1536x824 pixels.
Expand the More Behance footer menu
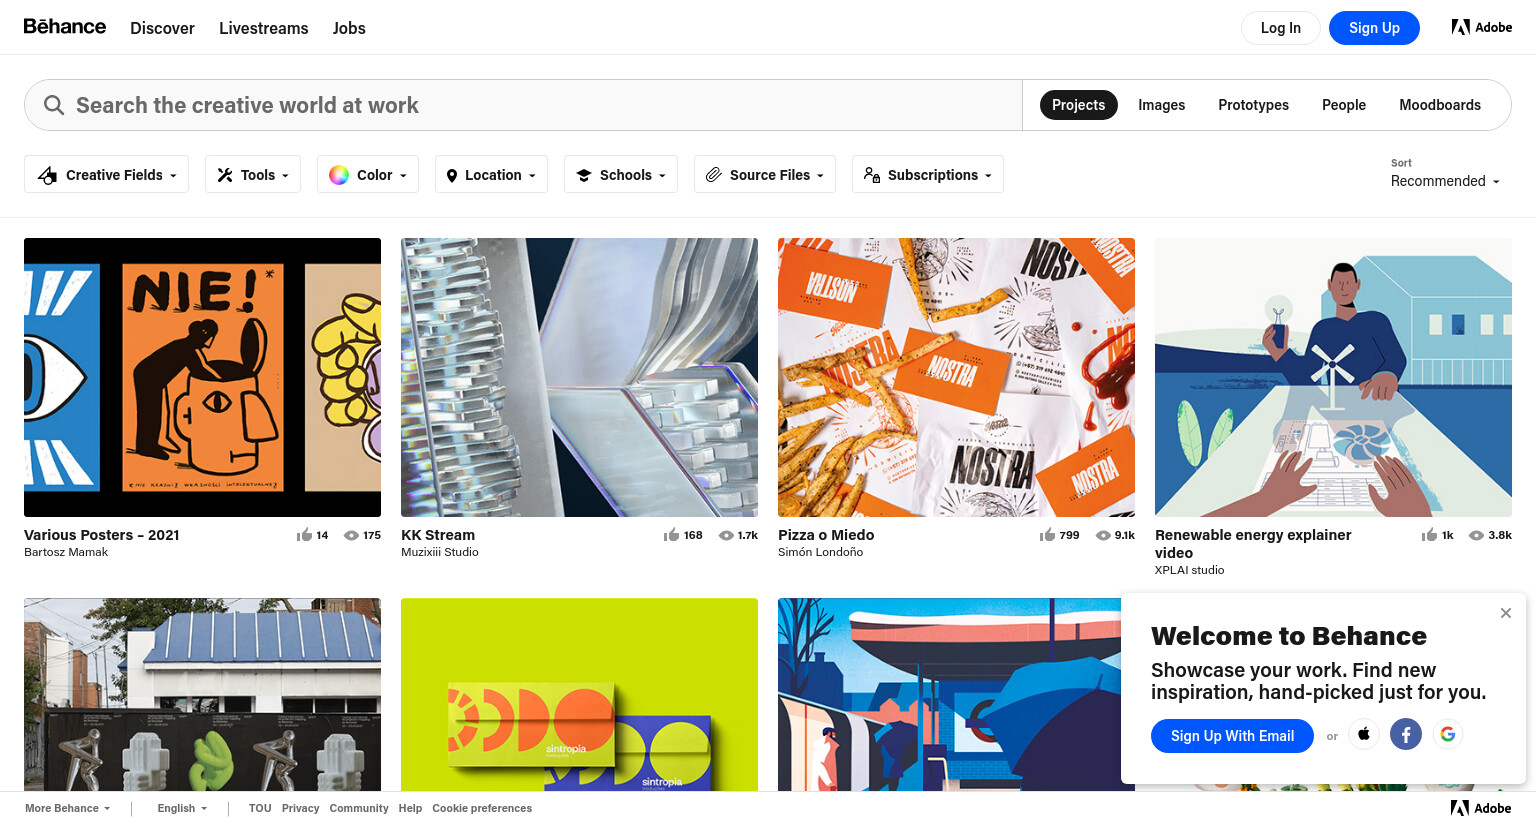tap(67, 808)
